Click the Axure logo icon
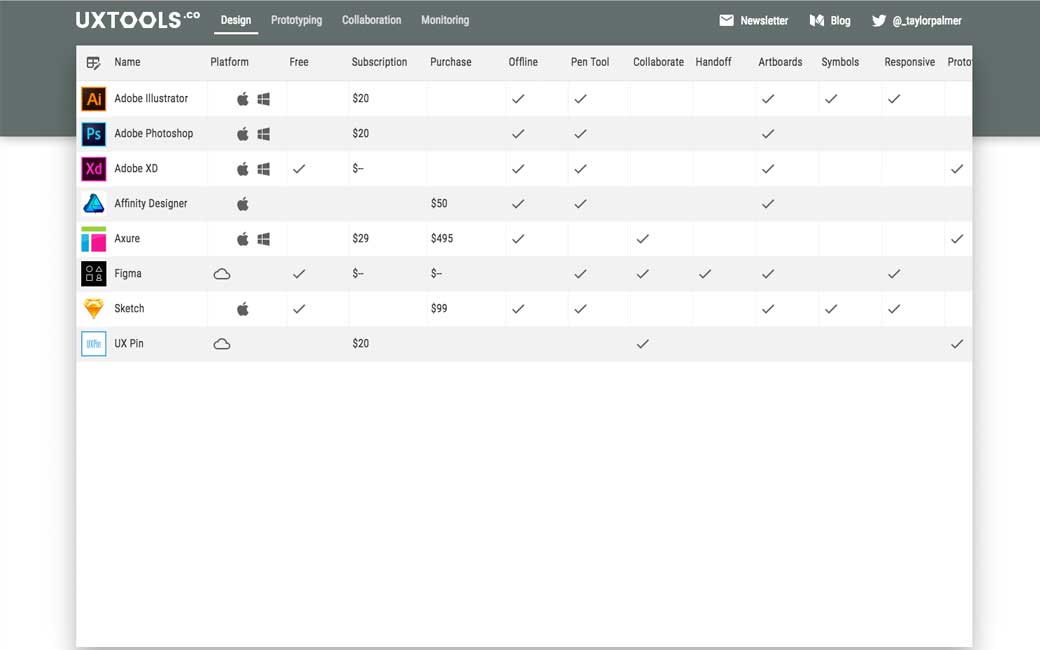 94,239
